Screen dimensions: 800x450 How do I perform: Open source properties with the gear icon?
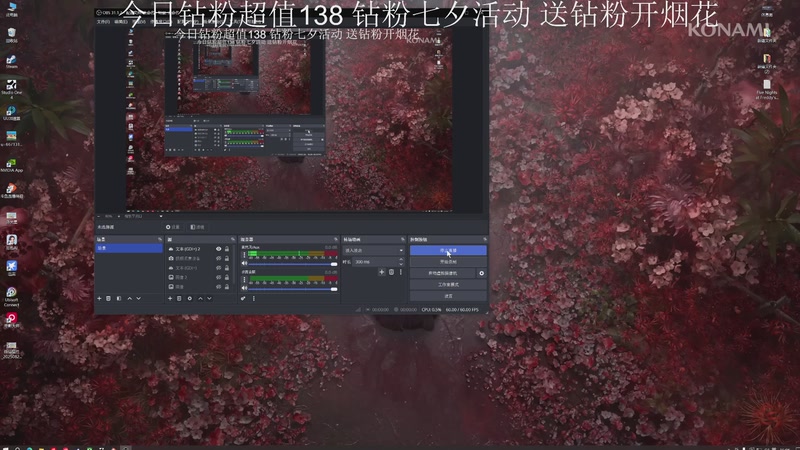pyautogui.click(x=190, y=298)
